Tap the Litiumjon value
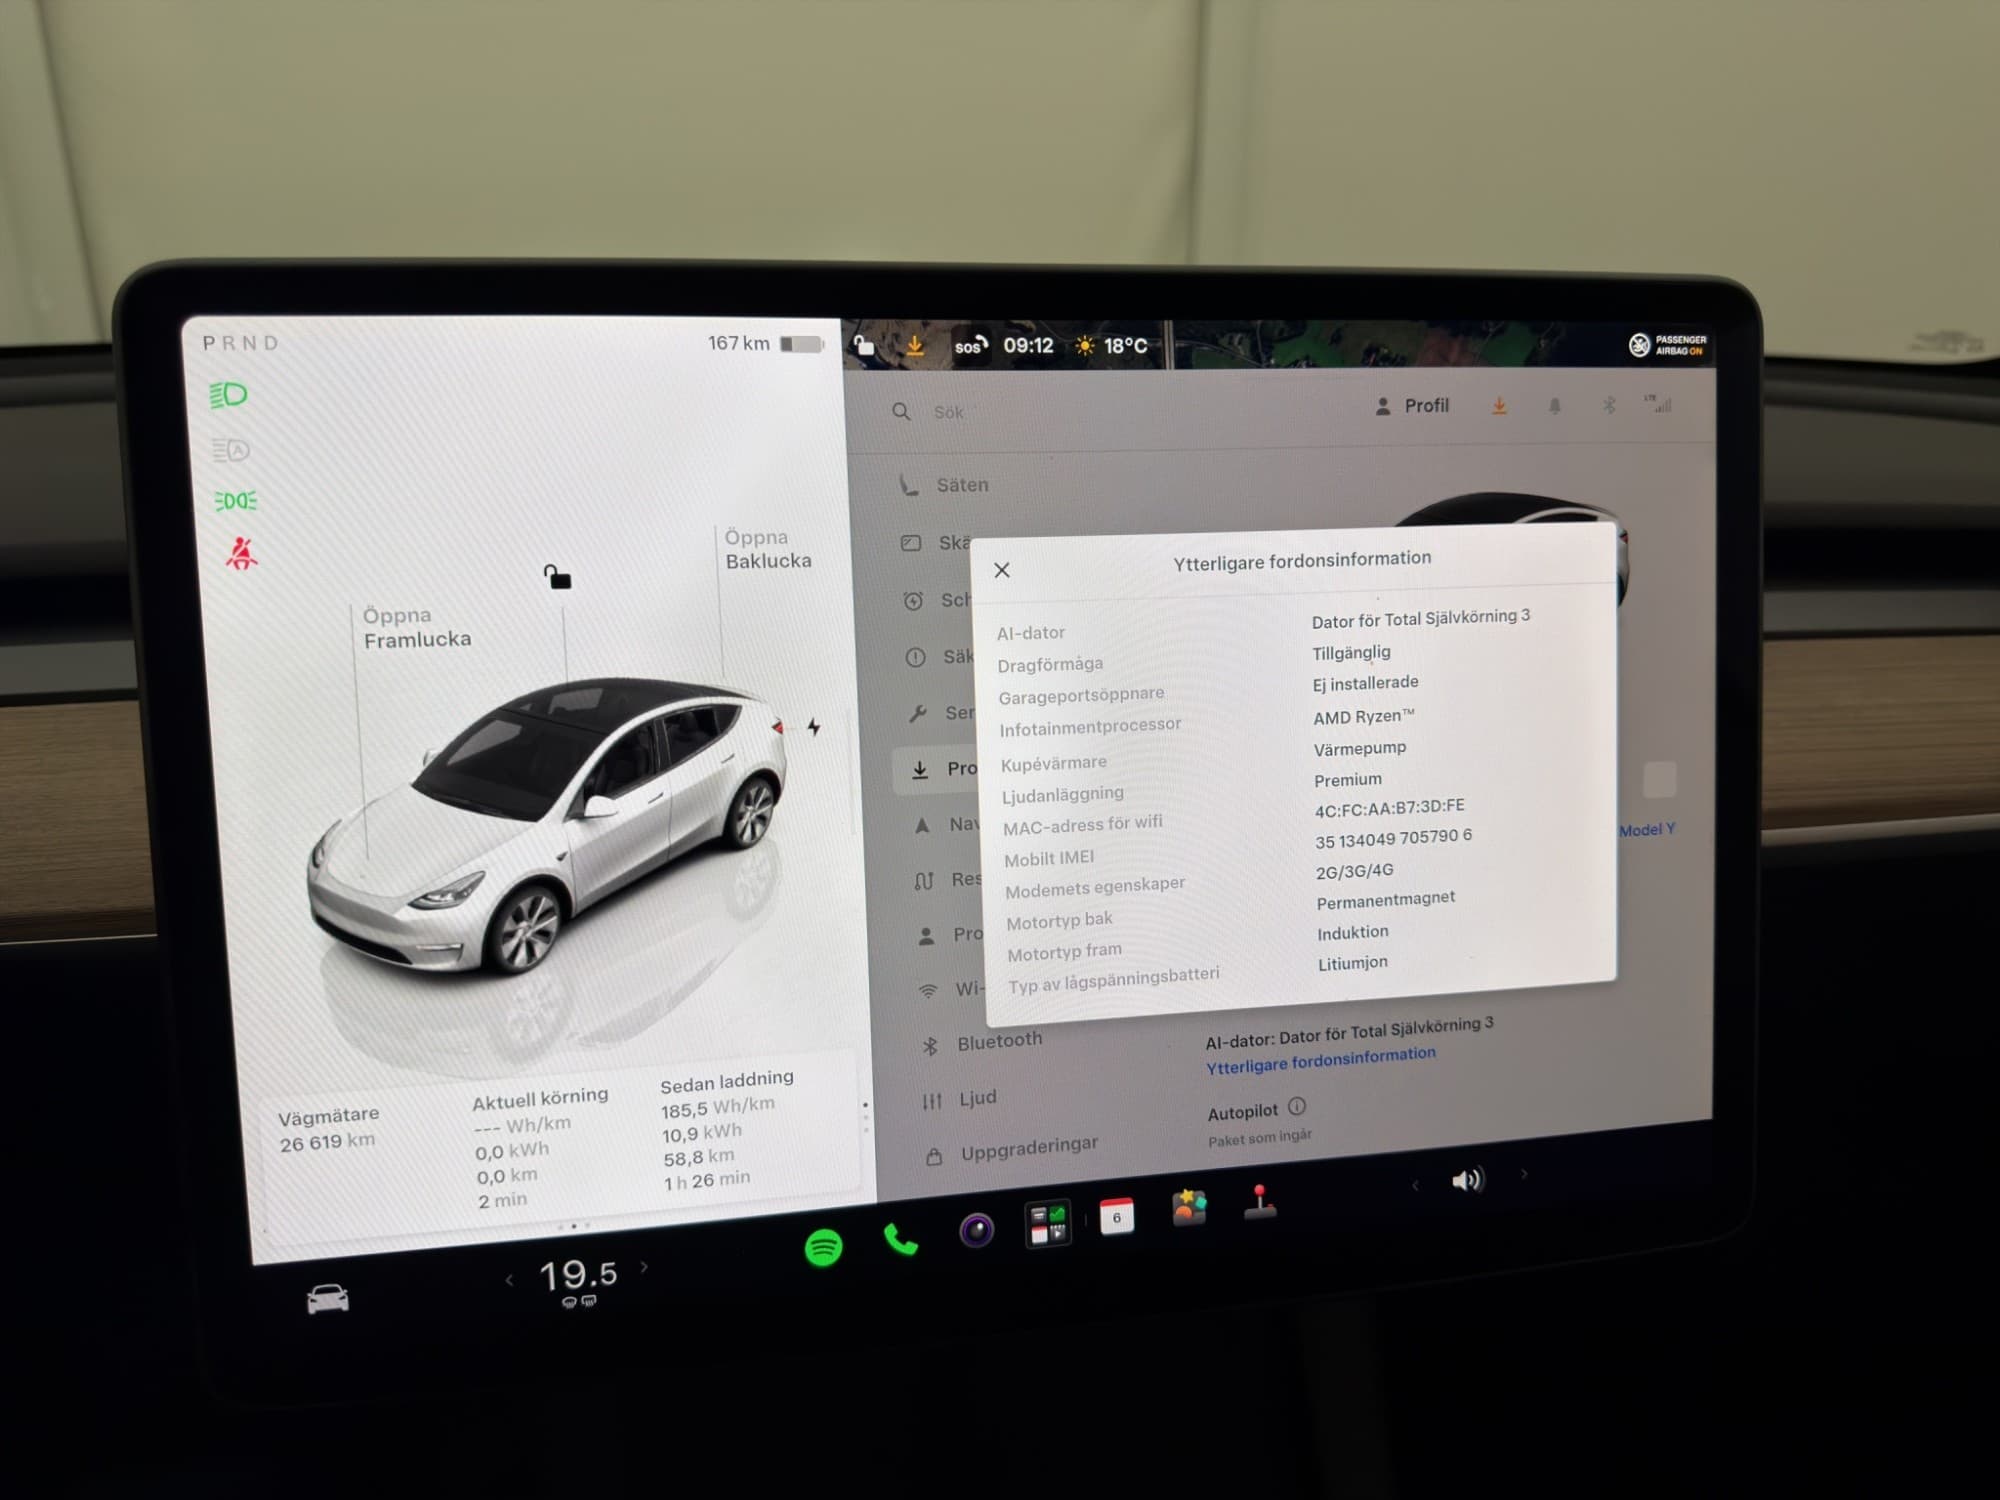 [1353, 963]
